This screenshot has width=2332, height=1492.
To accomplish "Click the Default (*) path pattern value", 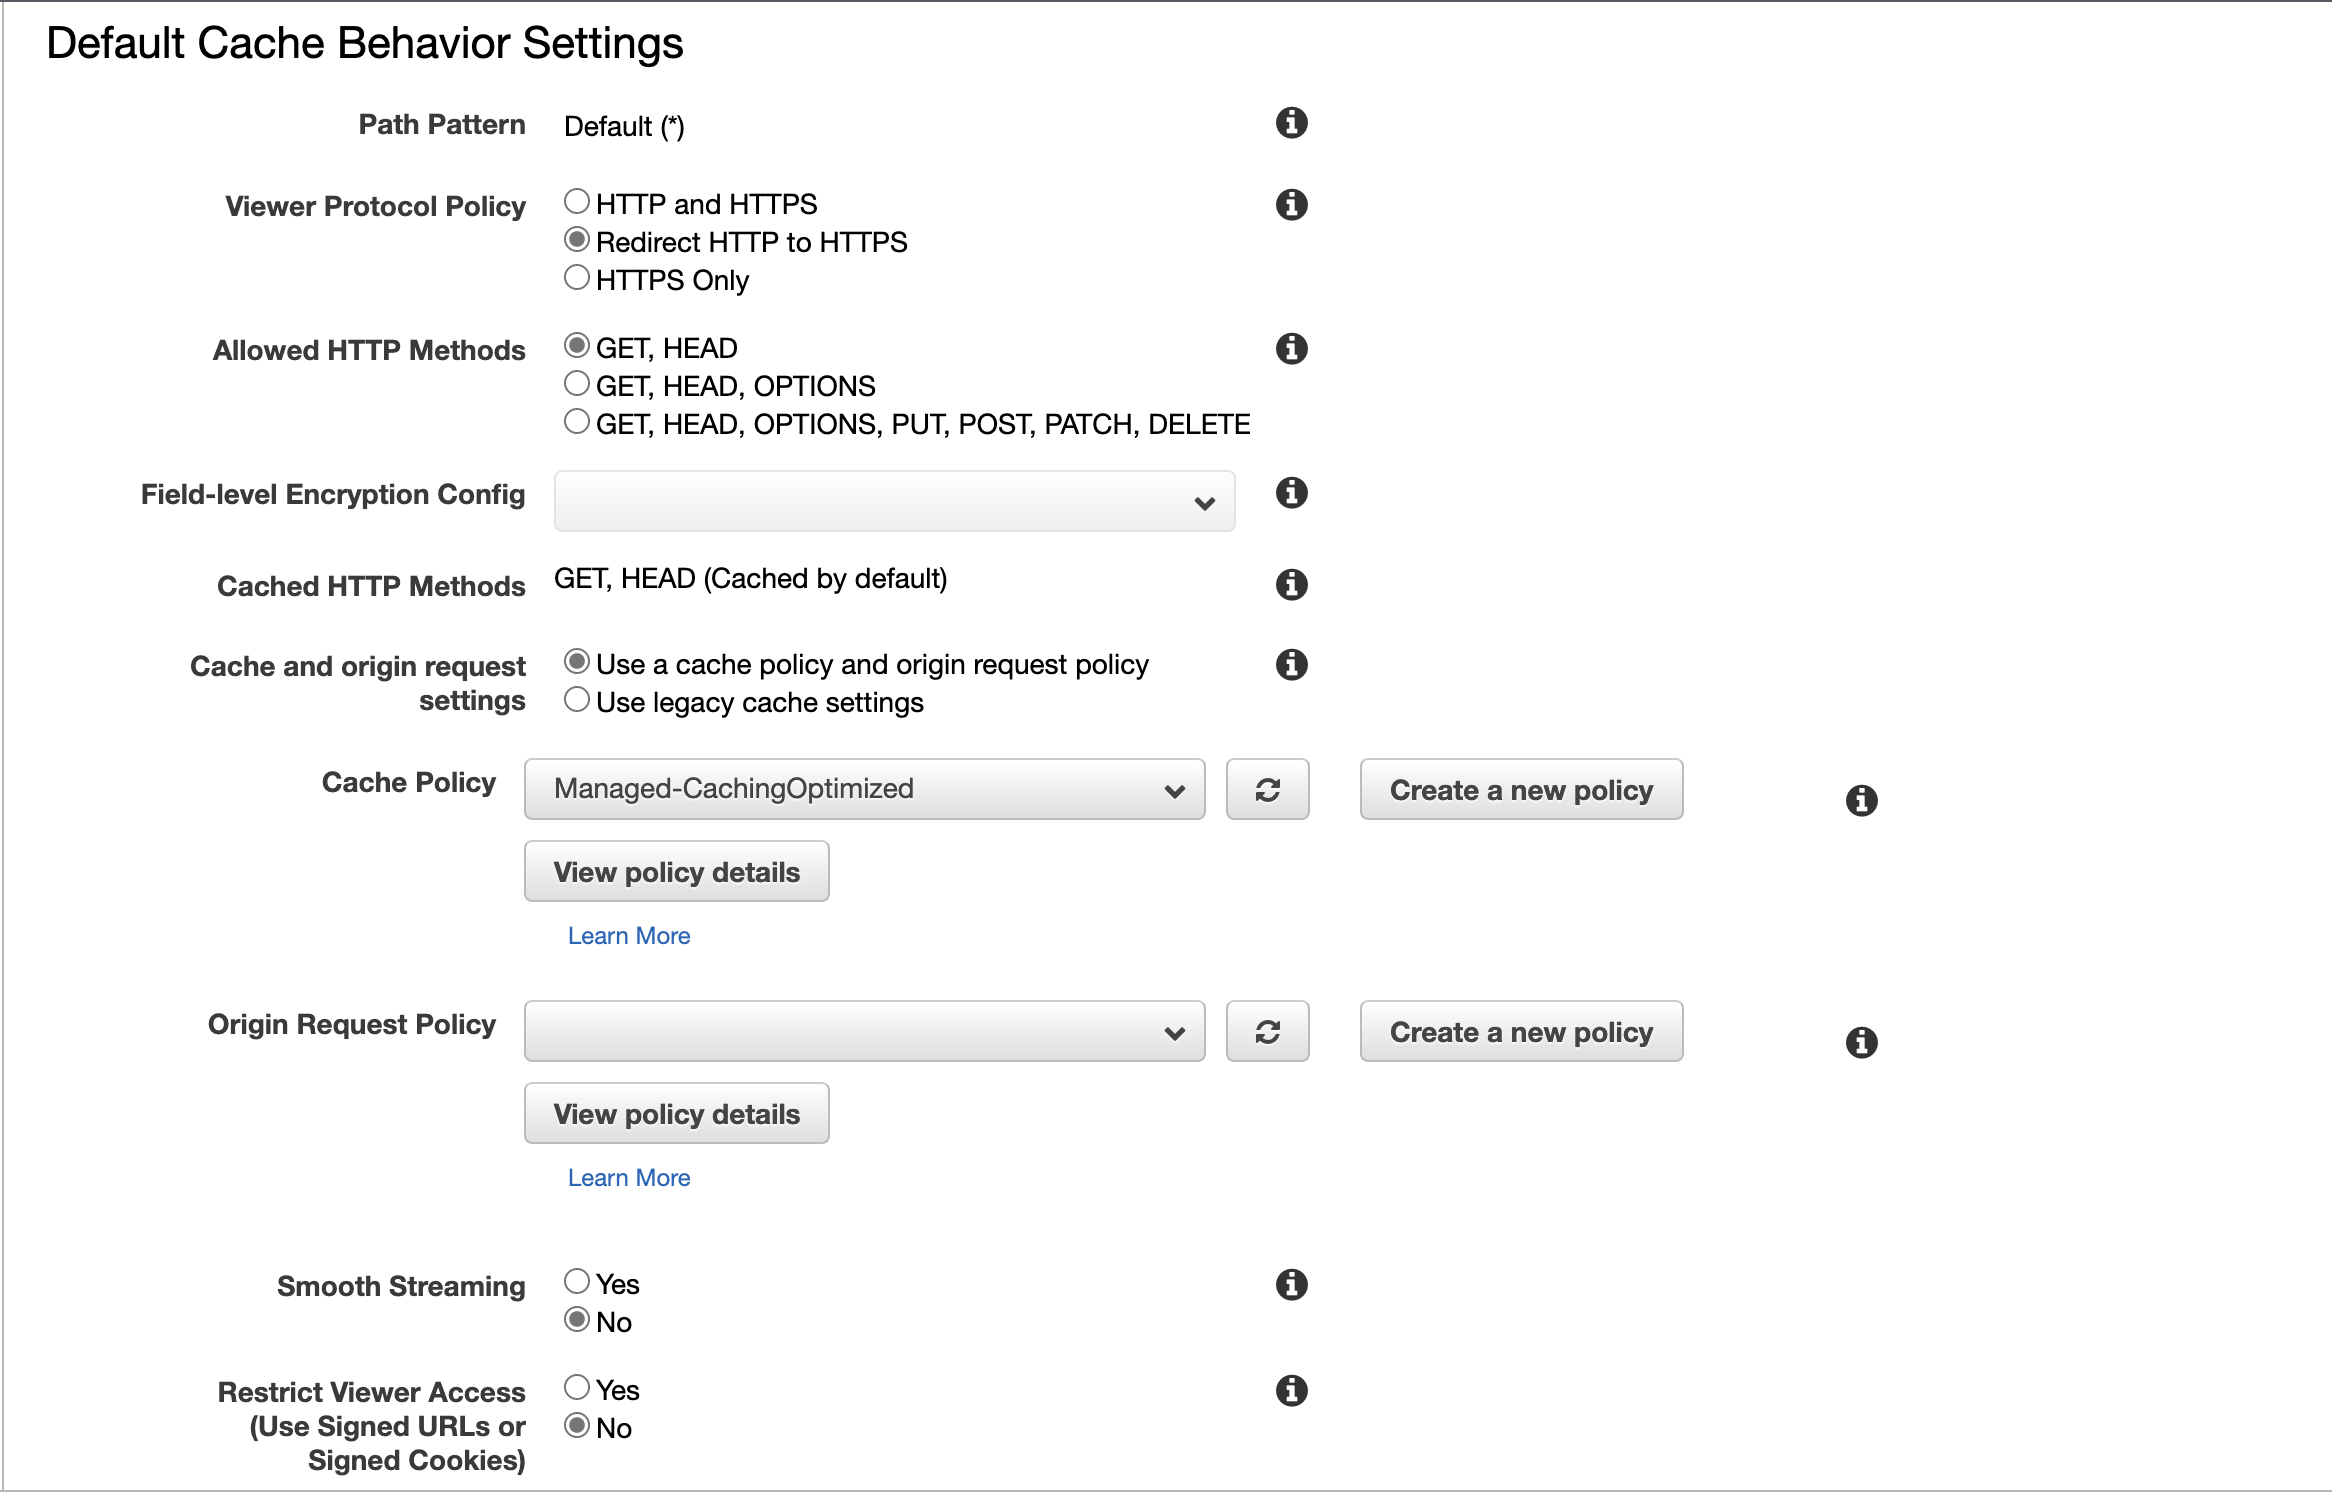I will point(624,127).
